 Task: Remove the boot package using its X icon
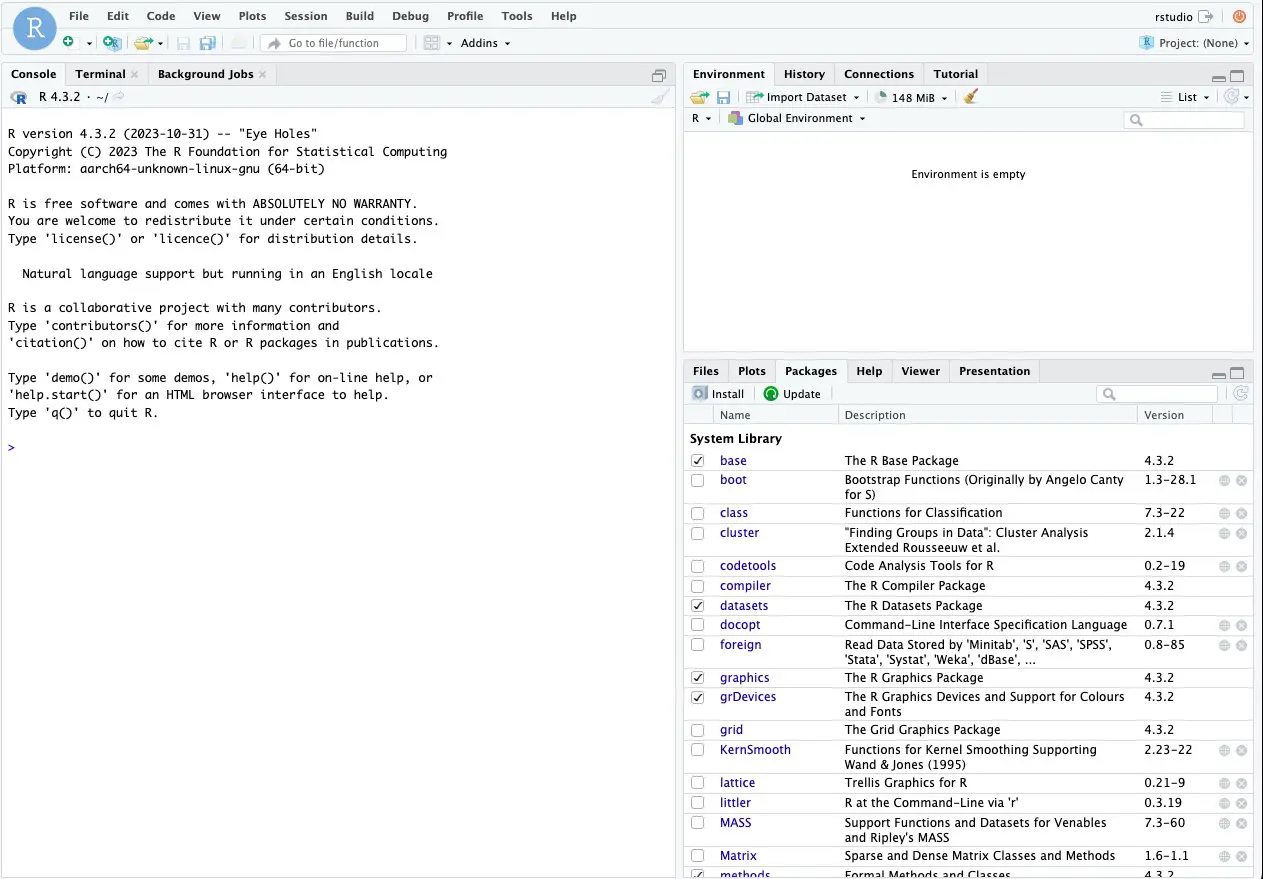1241,480
